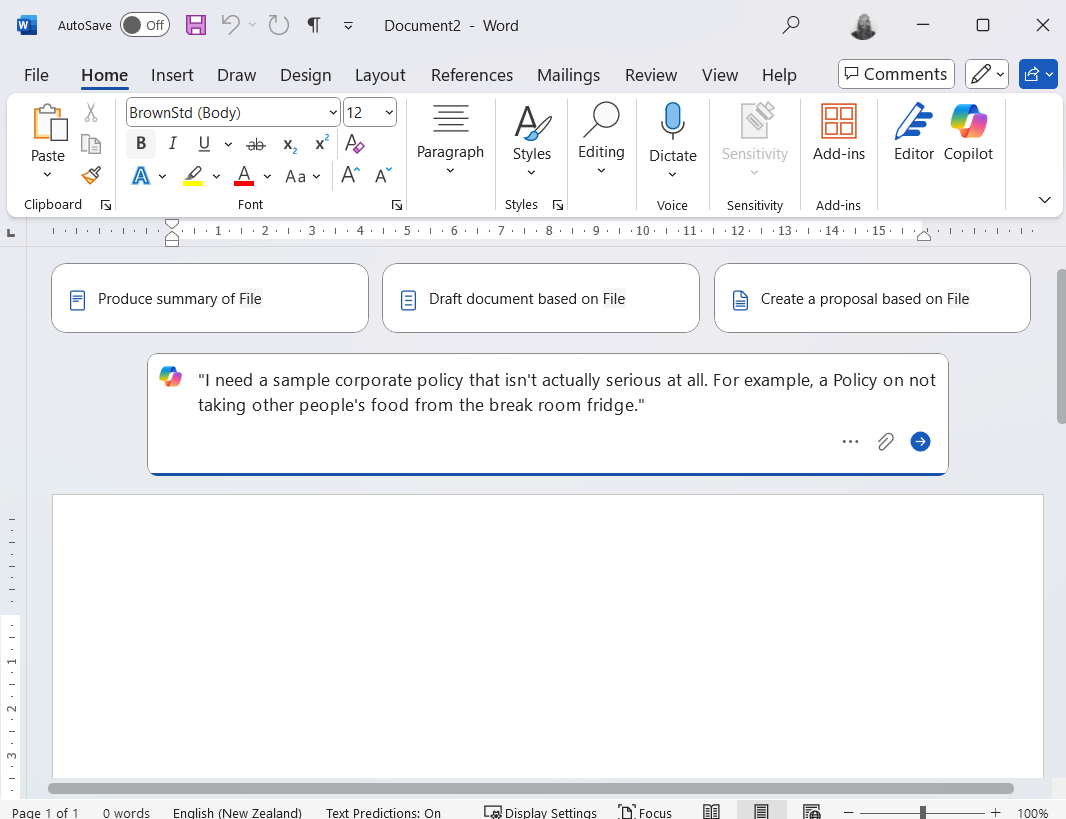Image resolution: width=1066 pixels, height=819 pixels.
Task: Adjust the zoom slider handle
Action: tap(923, 812)
